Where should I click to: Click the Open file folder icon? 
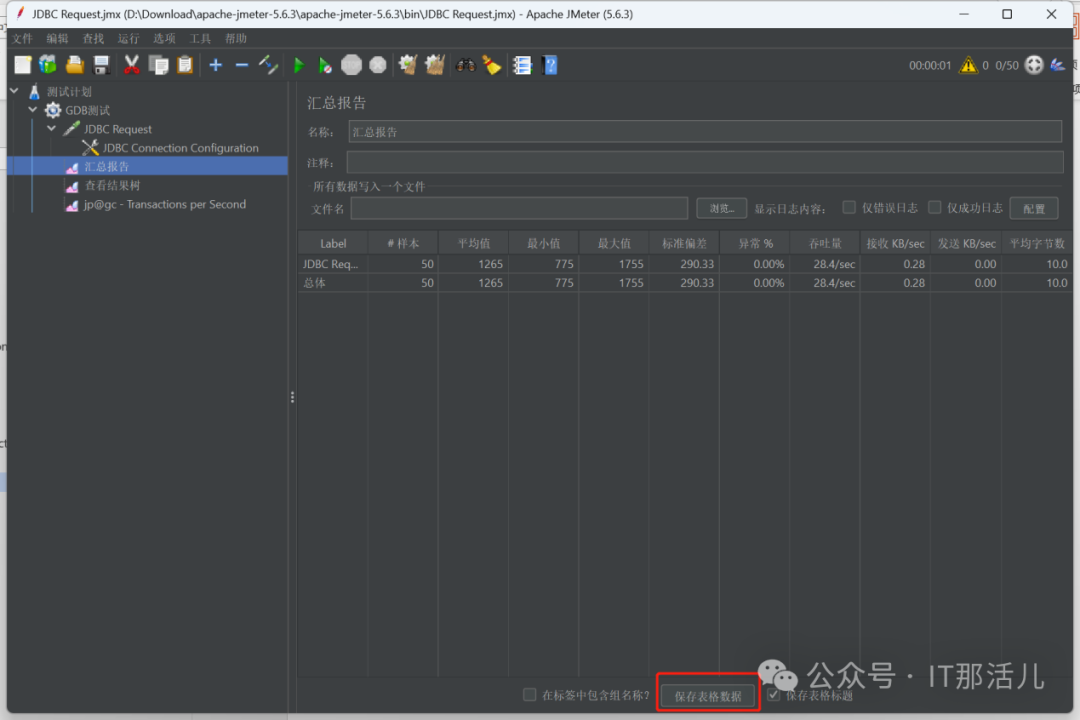coord(74,65)
